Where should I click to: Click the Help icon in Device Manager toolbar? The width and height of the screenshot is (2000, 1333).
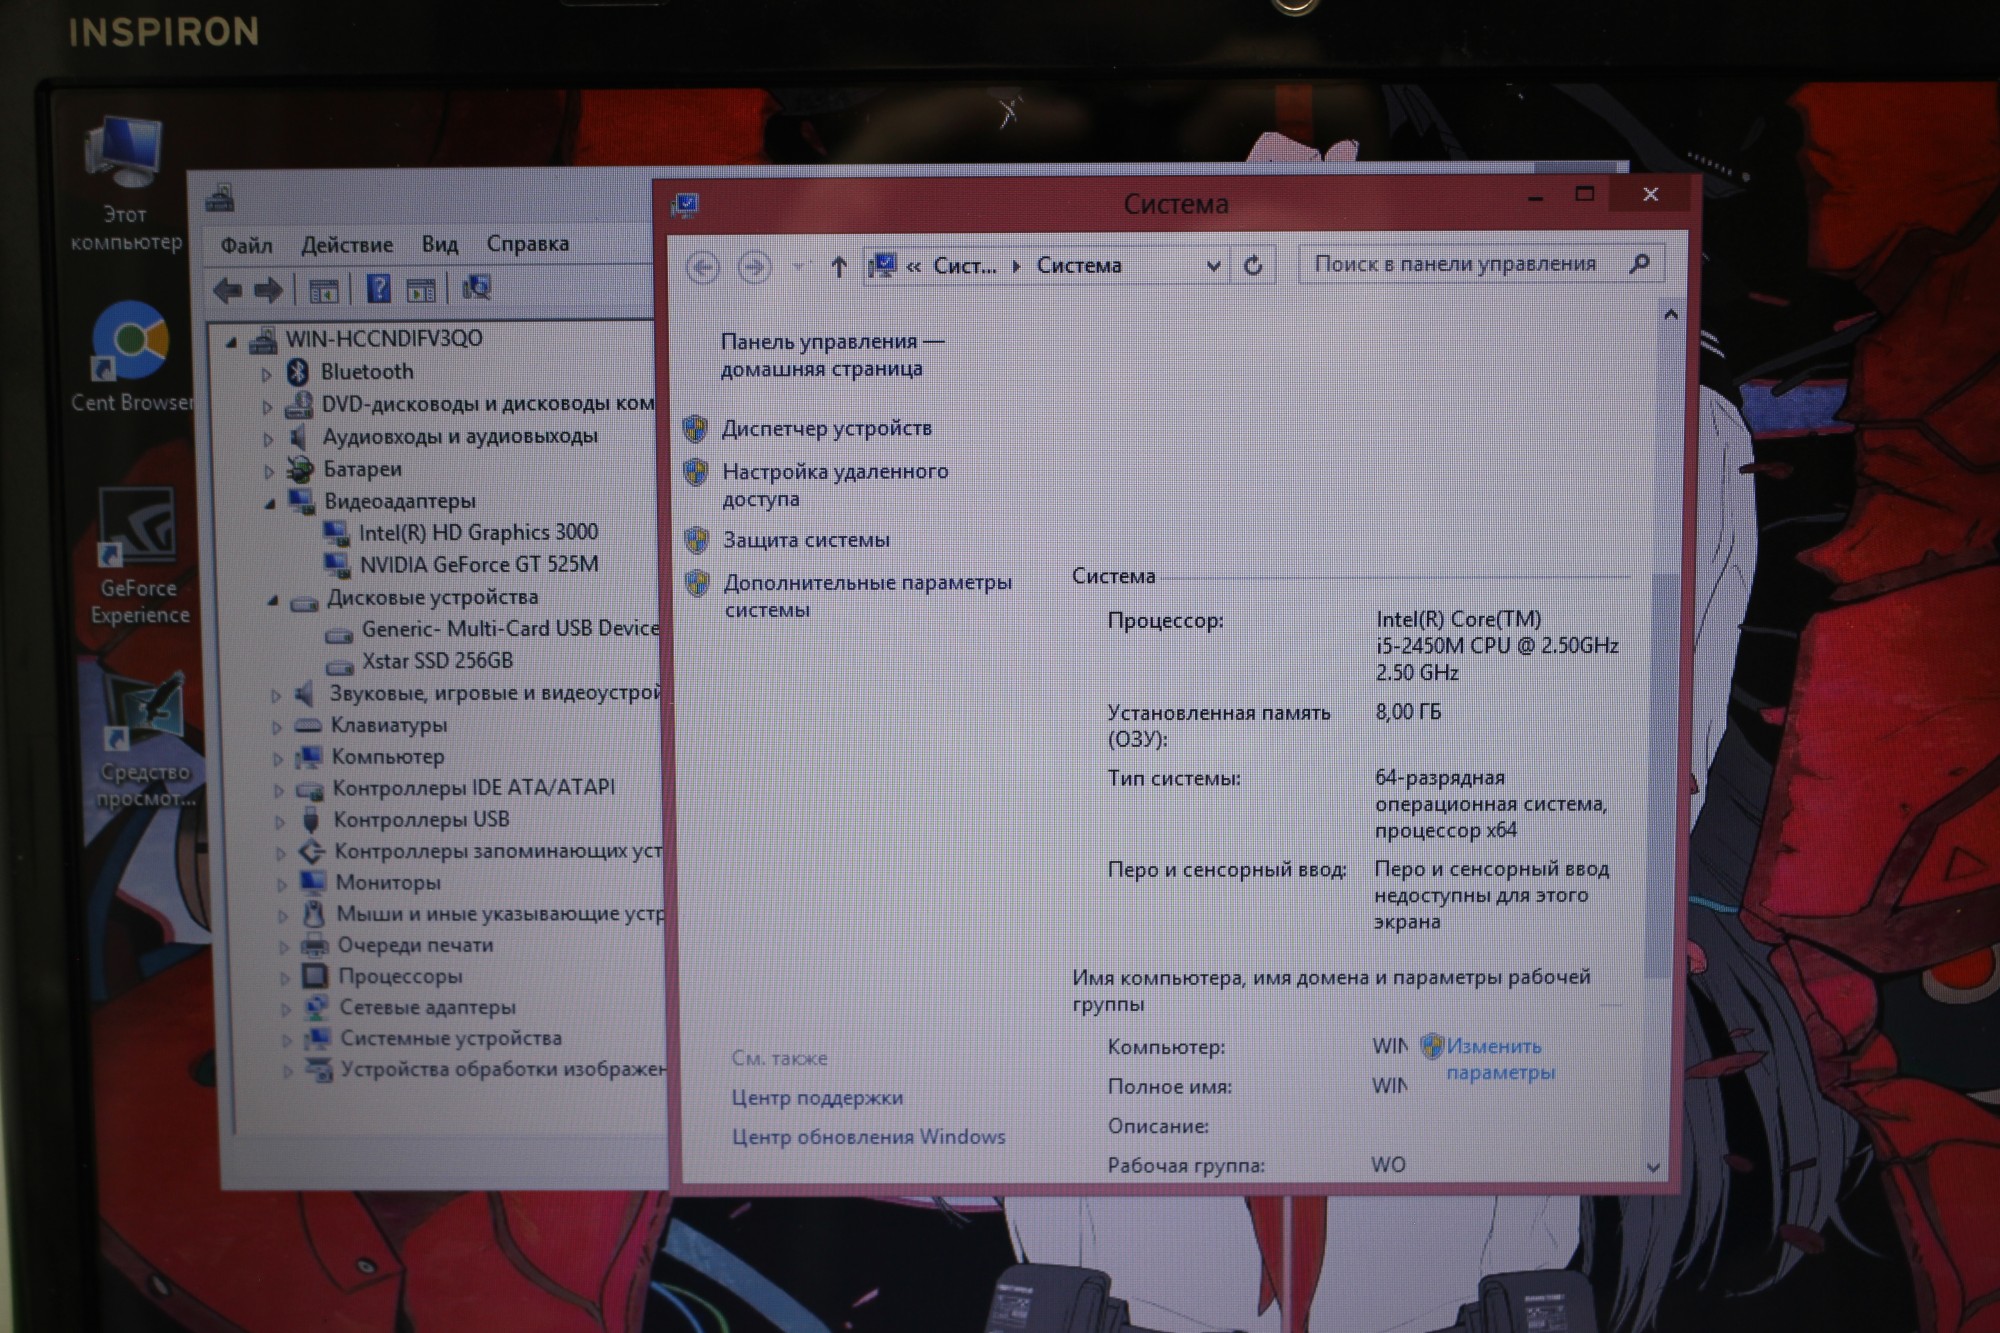(378, 289)
